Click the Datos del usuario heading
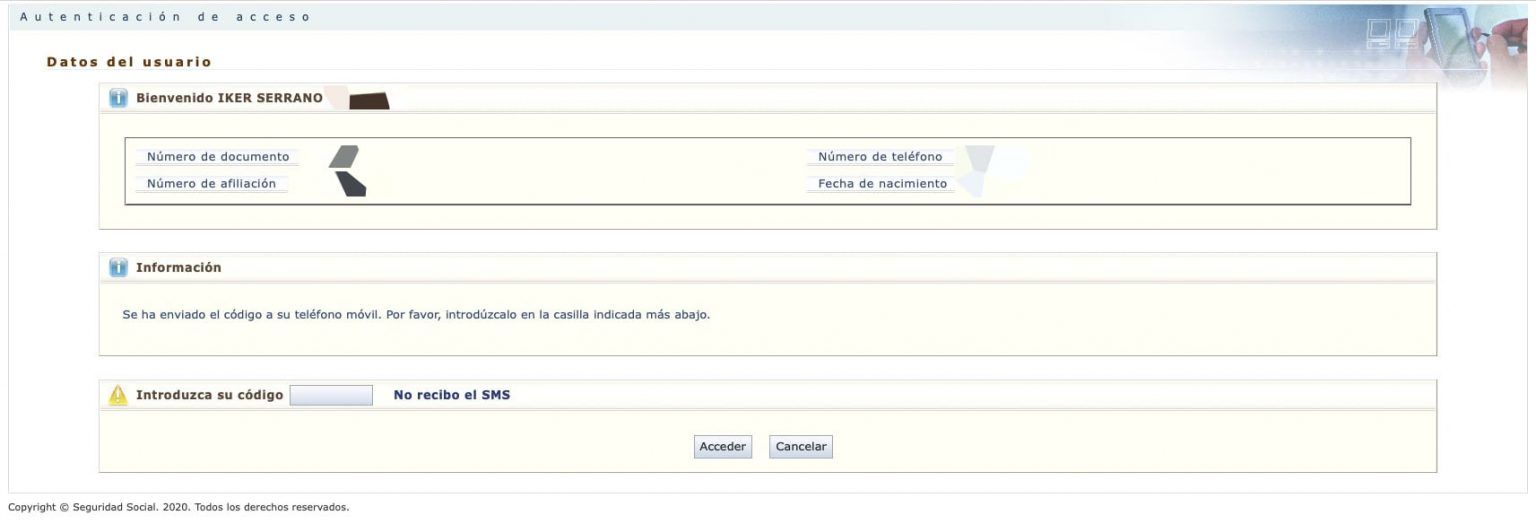The width and height of the screenshot is (1536, 524). 129,62
